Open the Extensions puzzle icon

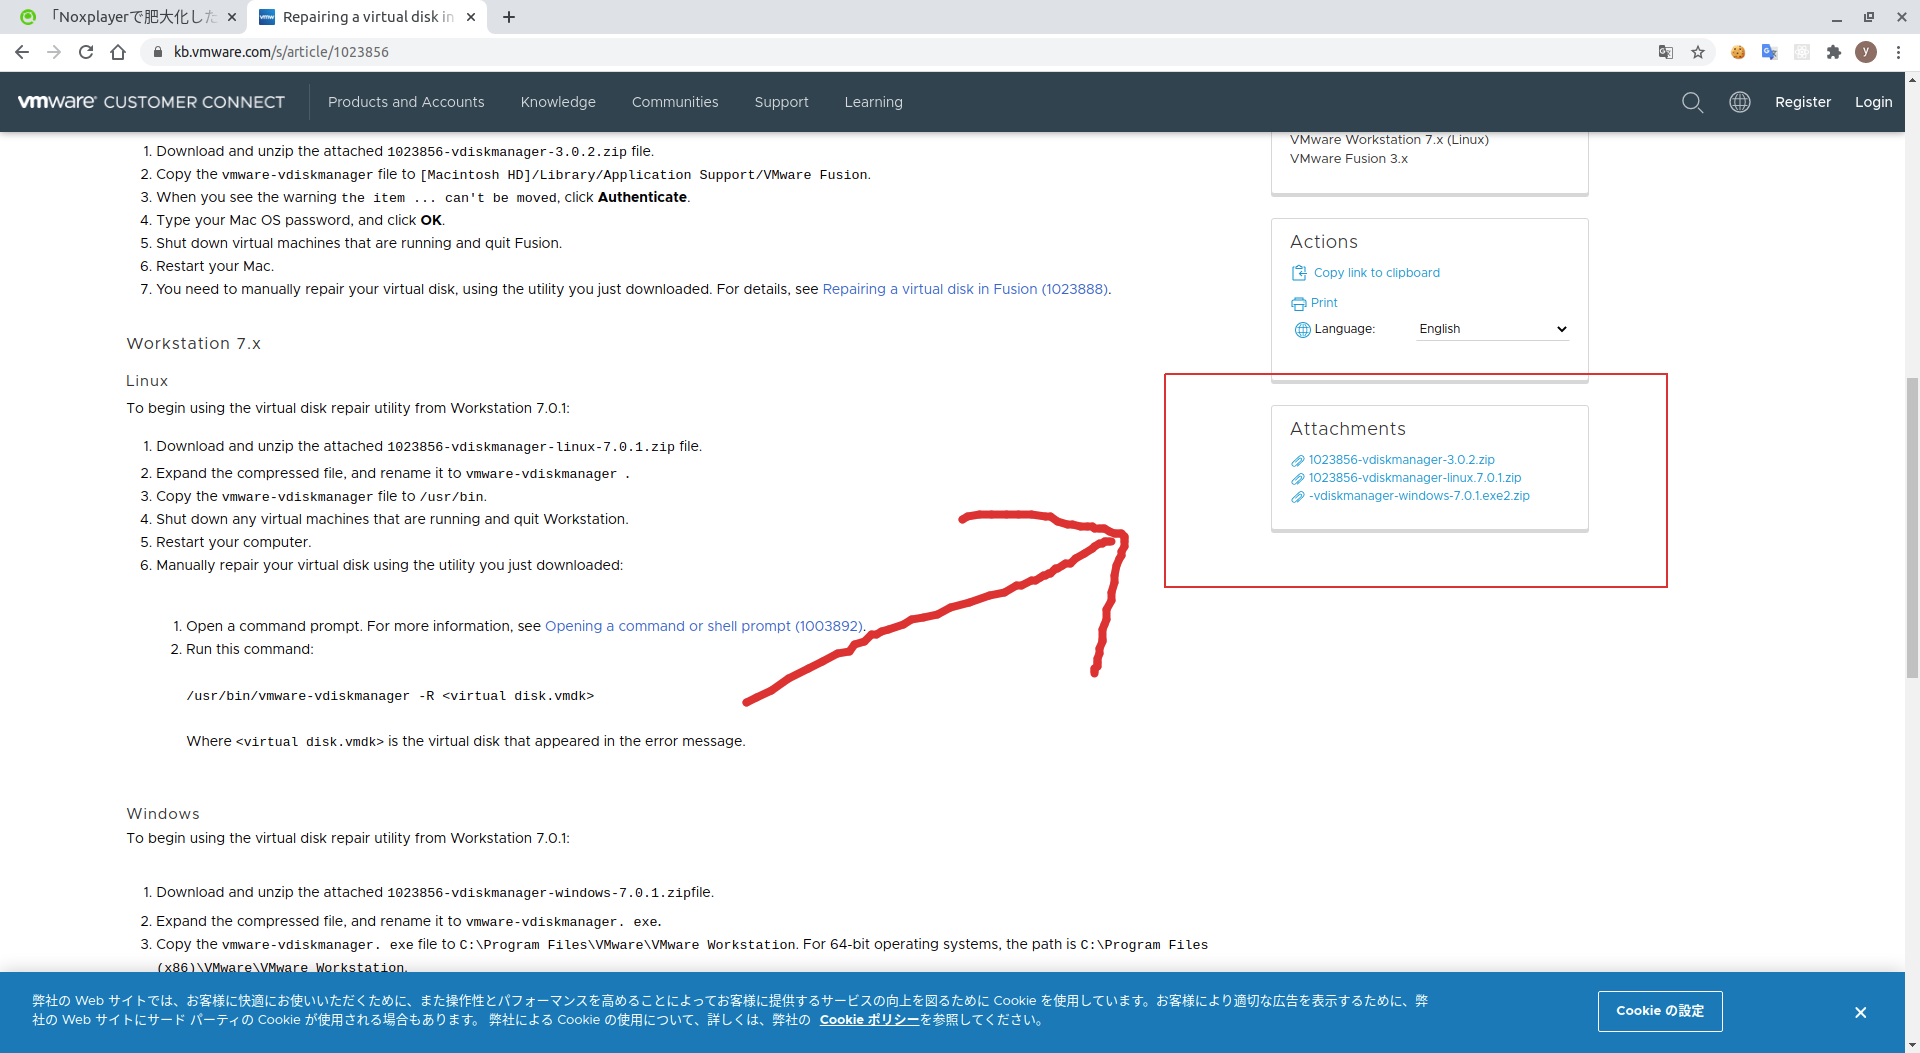tap(1834, 52)
